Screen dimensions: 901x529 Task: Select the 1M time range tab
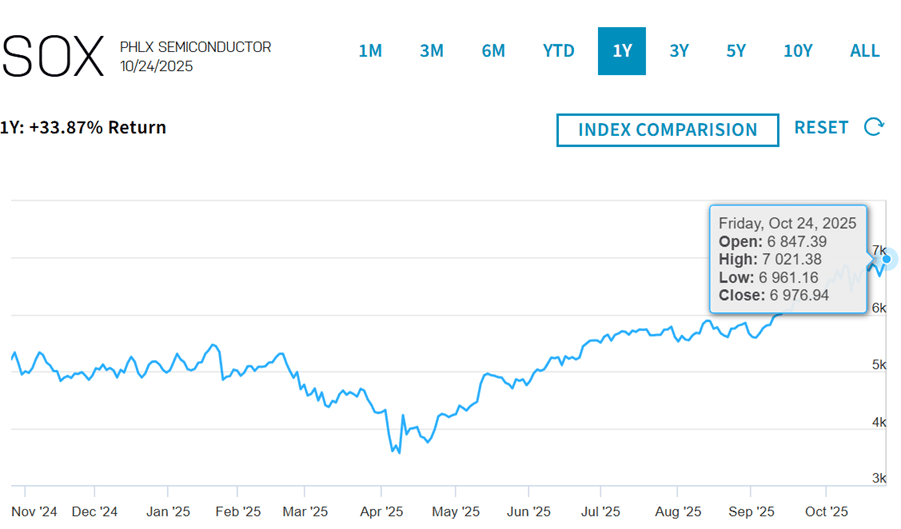(370, 51)
